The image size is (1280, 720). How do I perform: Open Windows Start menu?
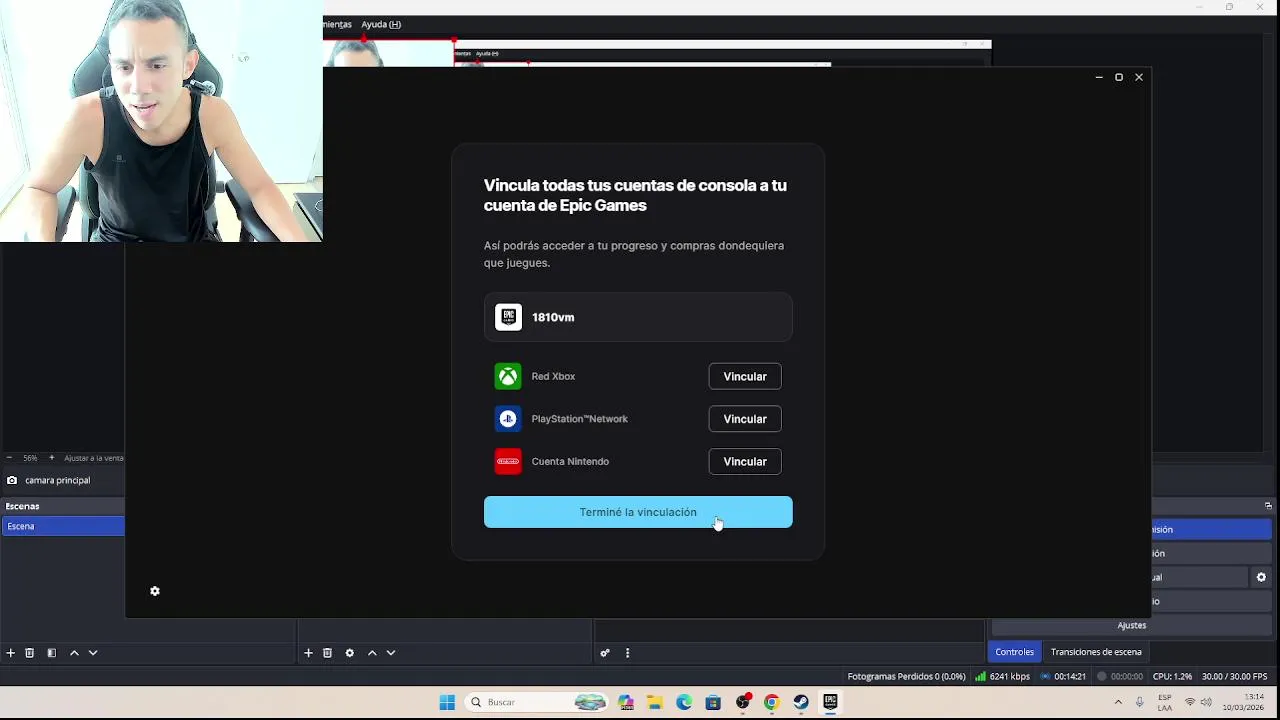click(447, 702)
